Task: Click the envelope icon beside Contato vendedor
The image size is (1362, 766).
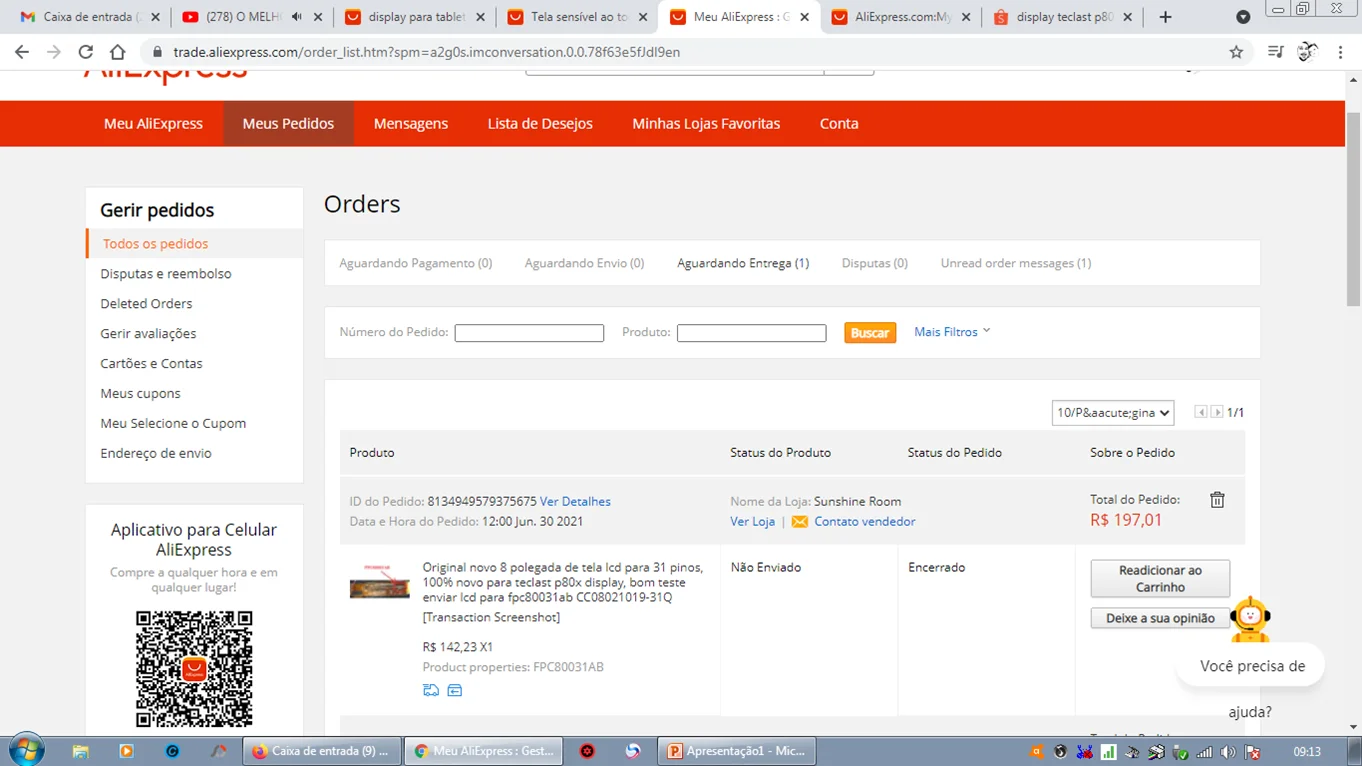Action: click(799, 522)
